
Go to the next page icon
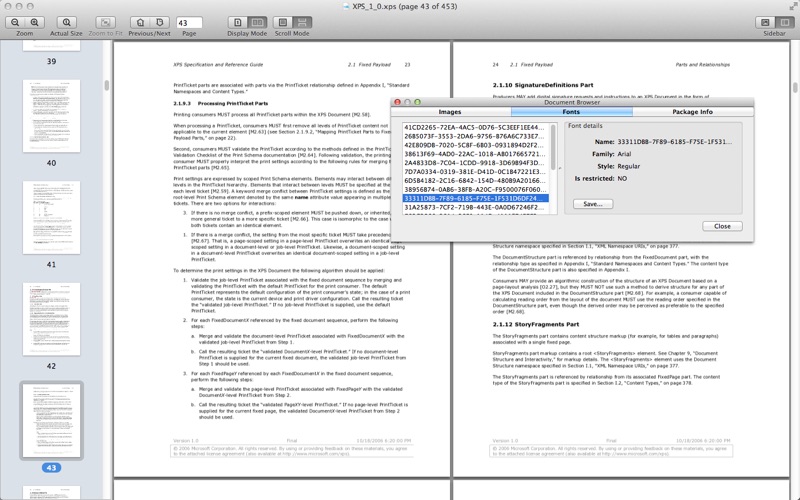[x=160, y=22]
